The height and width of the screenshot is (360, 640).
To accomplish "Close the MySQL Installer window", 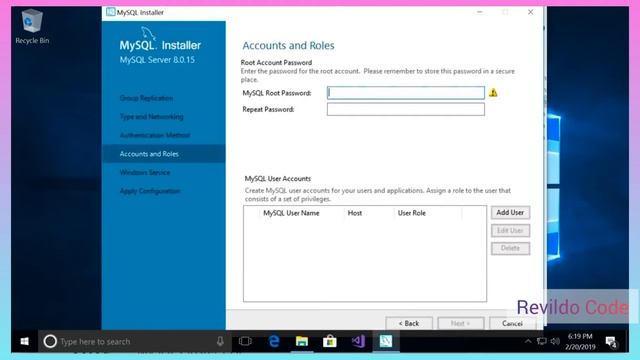I will coord(530,12).
